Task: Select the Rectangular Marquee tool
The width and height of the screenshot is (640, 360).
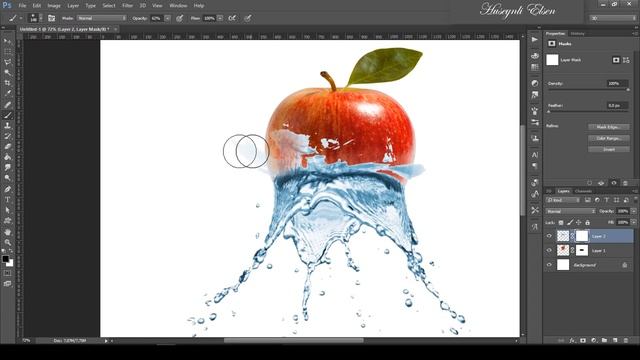Action: 7,51
